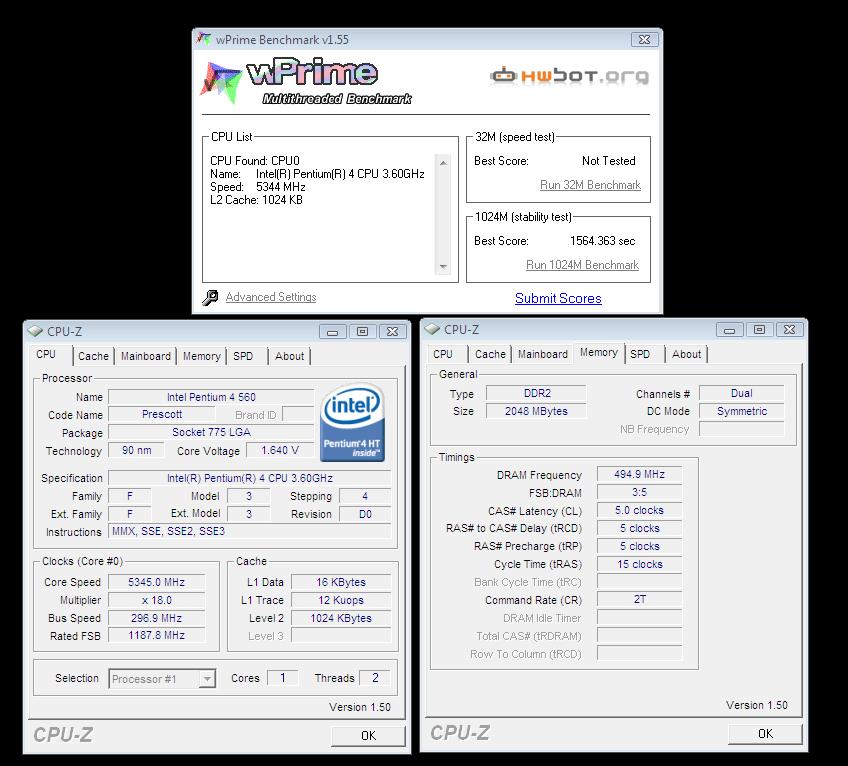Maximize the right CPU-Z window

coord(759,329)
